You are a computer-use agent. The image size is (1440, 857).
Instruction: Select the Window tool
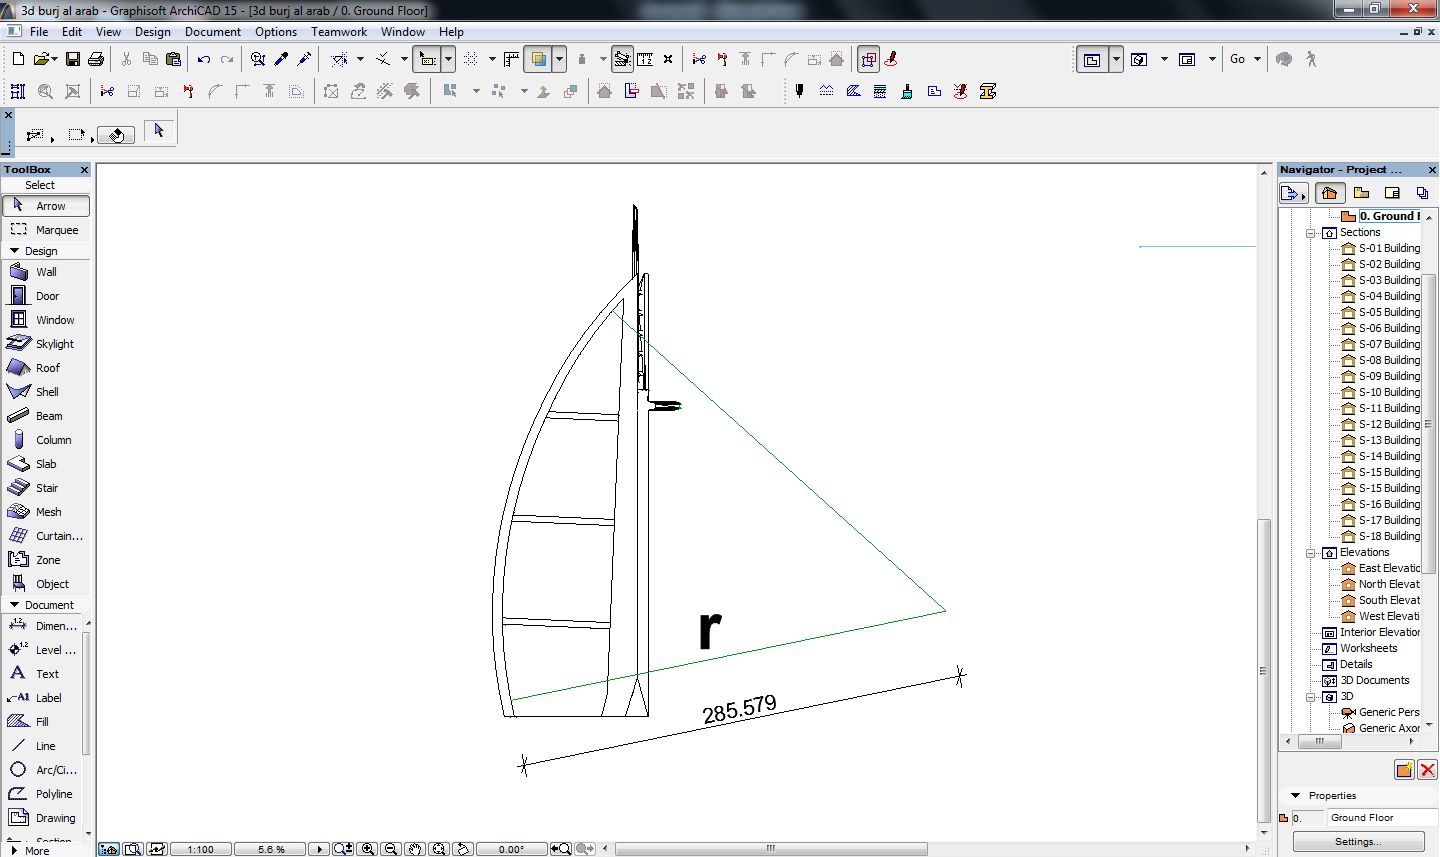[46, 320]
